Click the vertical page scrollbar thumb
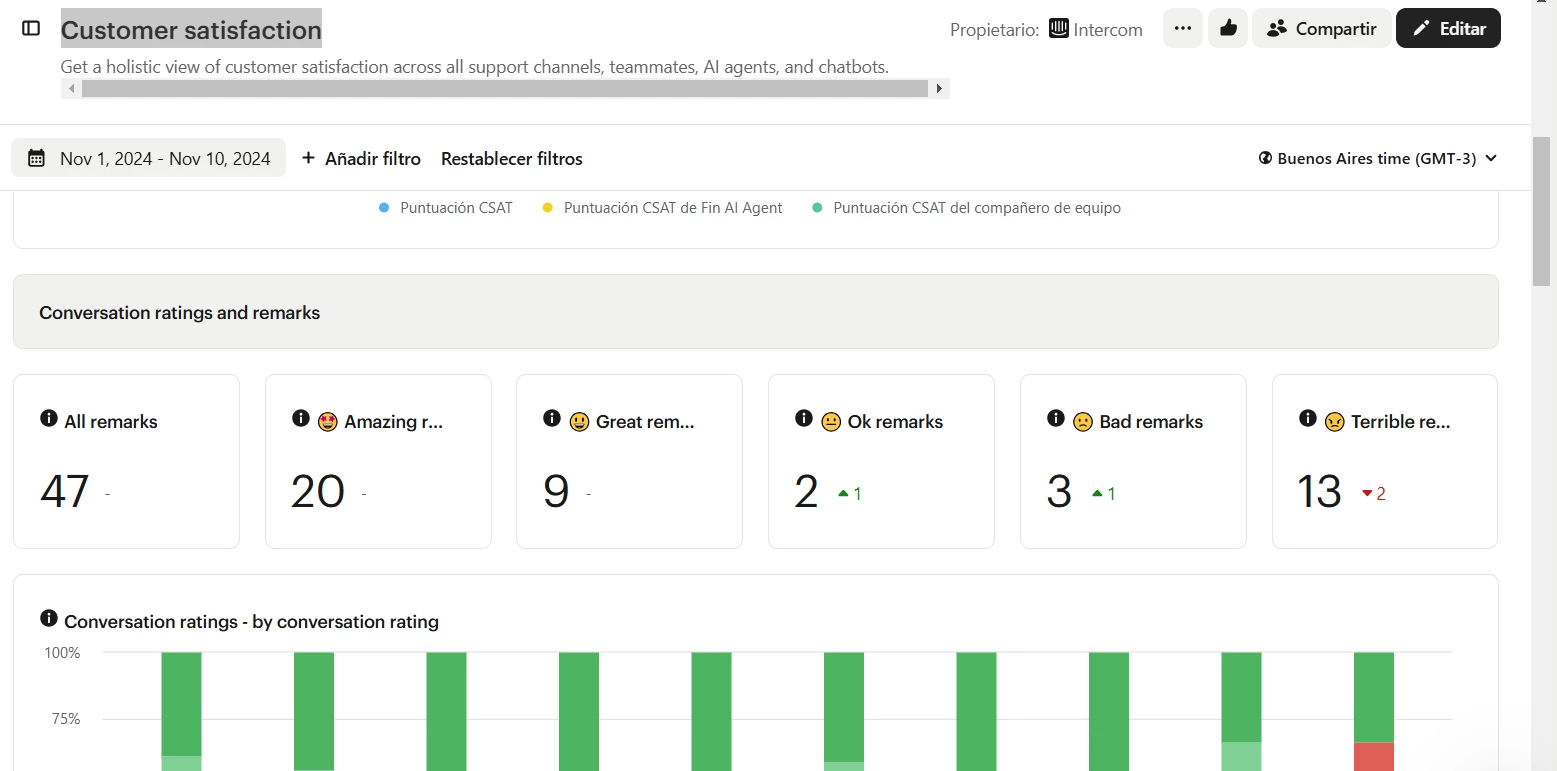Image resolution: width=1557 pixels, height=771 pixels. [1541, 210]
